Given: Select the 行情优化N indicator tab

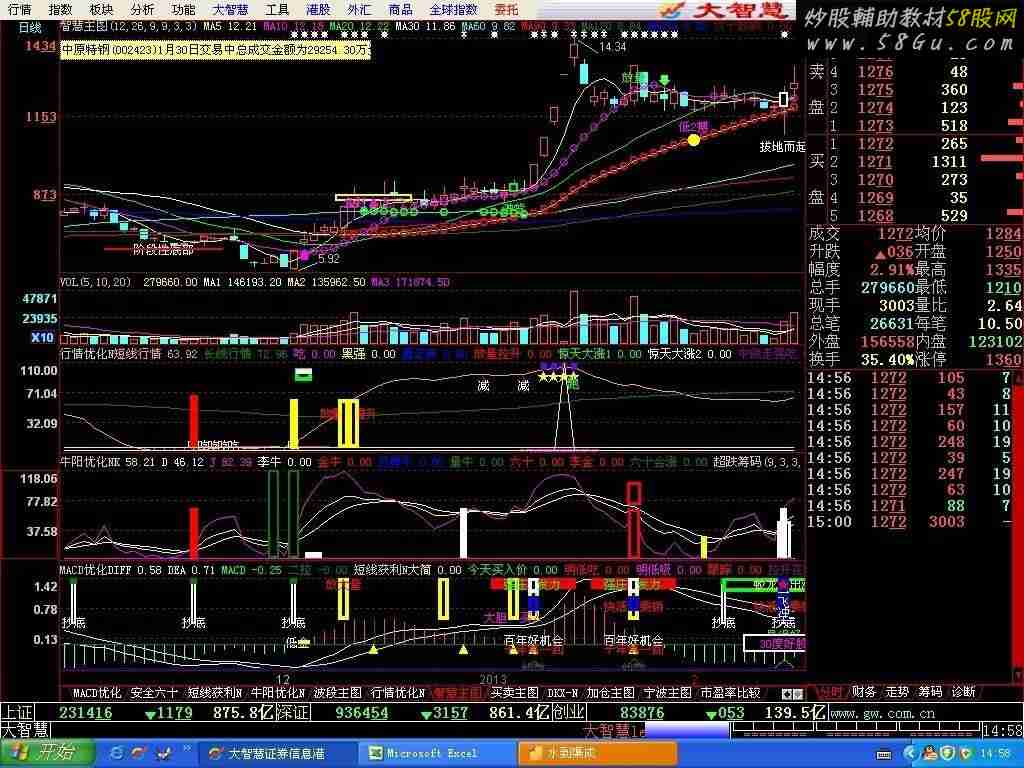Looking at the screenshot, I should pos(398,693).
